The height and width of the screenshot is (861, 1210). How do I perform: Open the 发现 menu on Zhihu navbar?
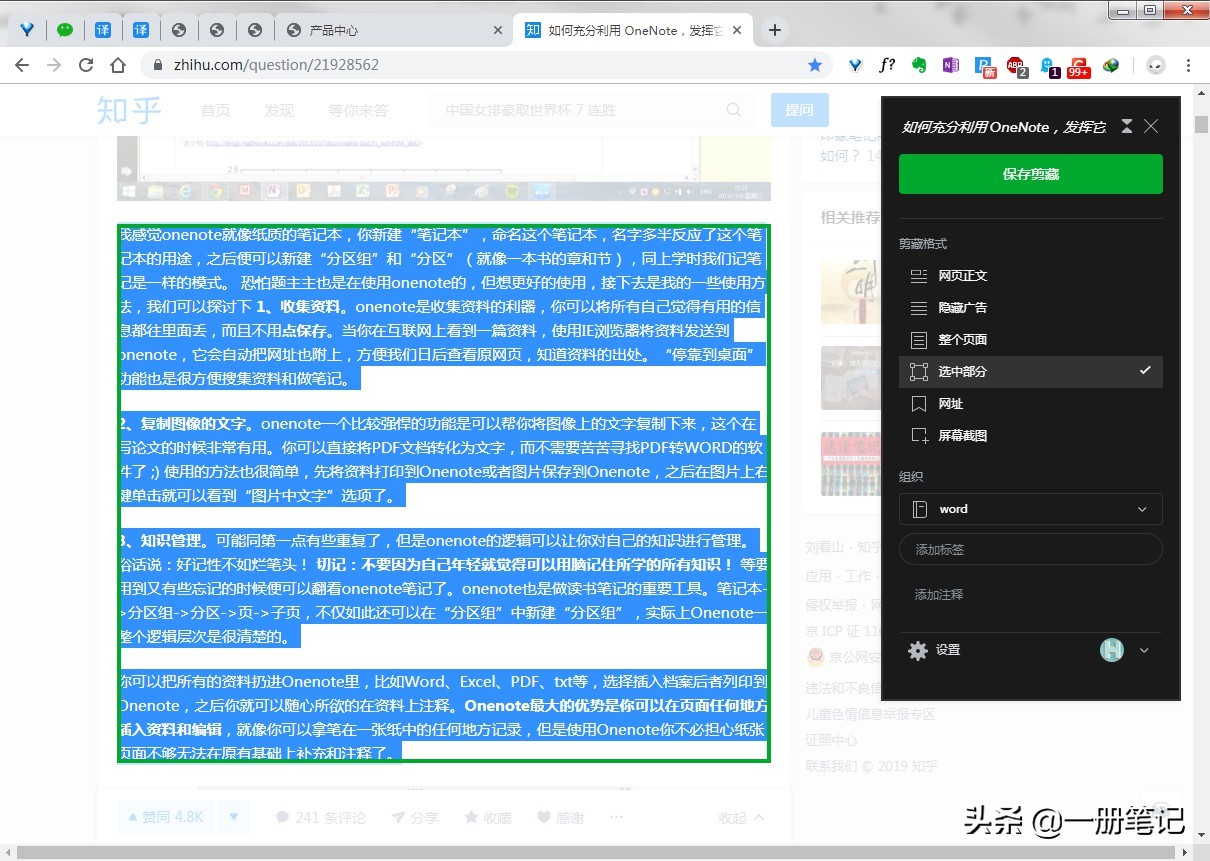(279, 110)
